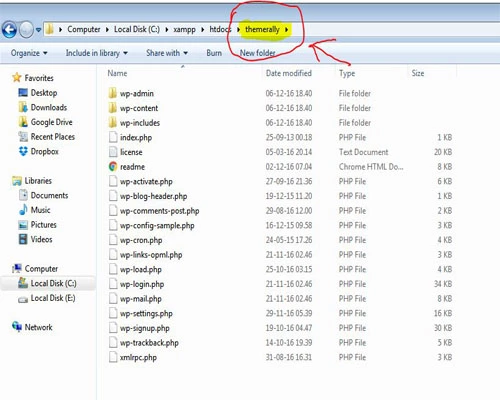Image resolution: width=500 pixels, height=400 pixels.
Task: Select the wp-config-sample.php file
Action: 157,225
